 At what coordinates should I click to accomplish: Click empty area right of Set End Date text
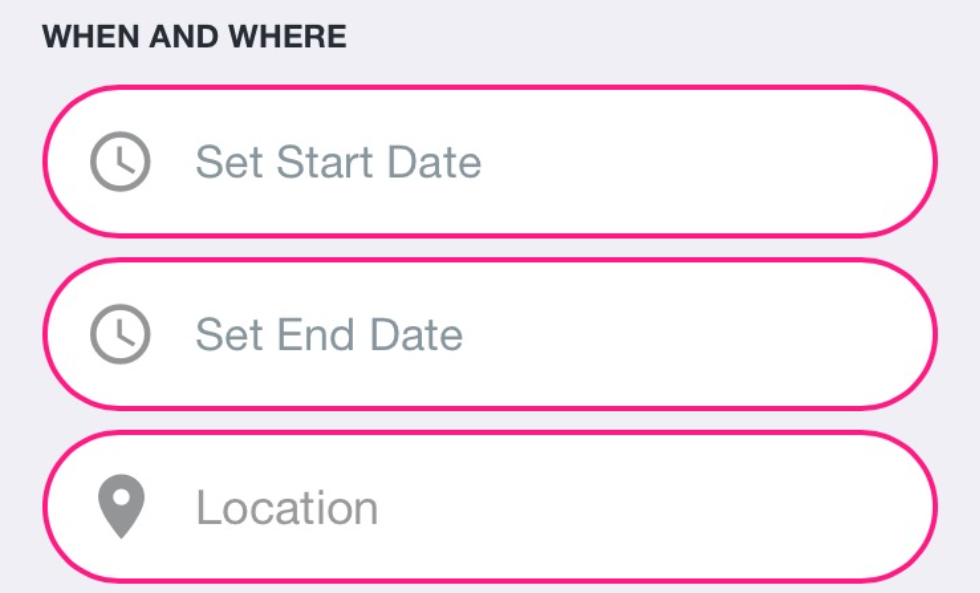click(x=688, y=334)
